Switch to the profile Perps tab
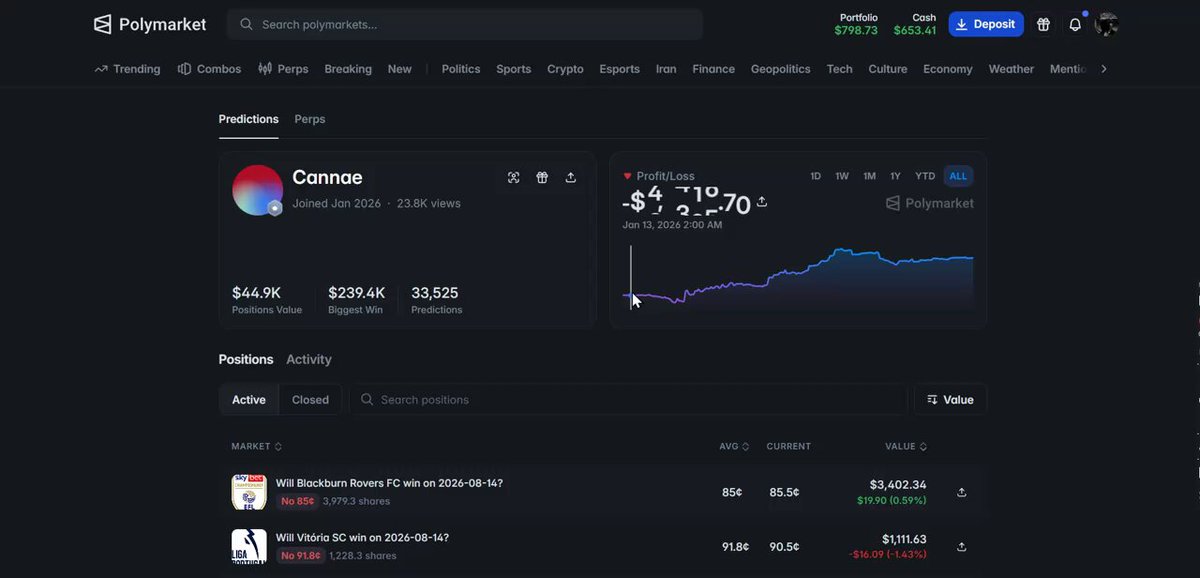Image resolution: width=1200 pixels, height=578 pixels. (x=310, y=119)
